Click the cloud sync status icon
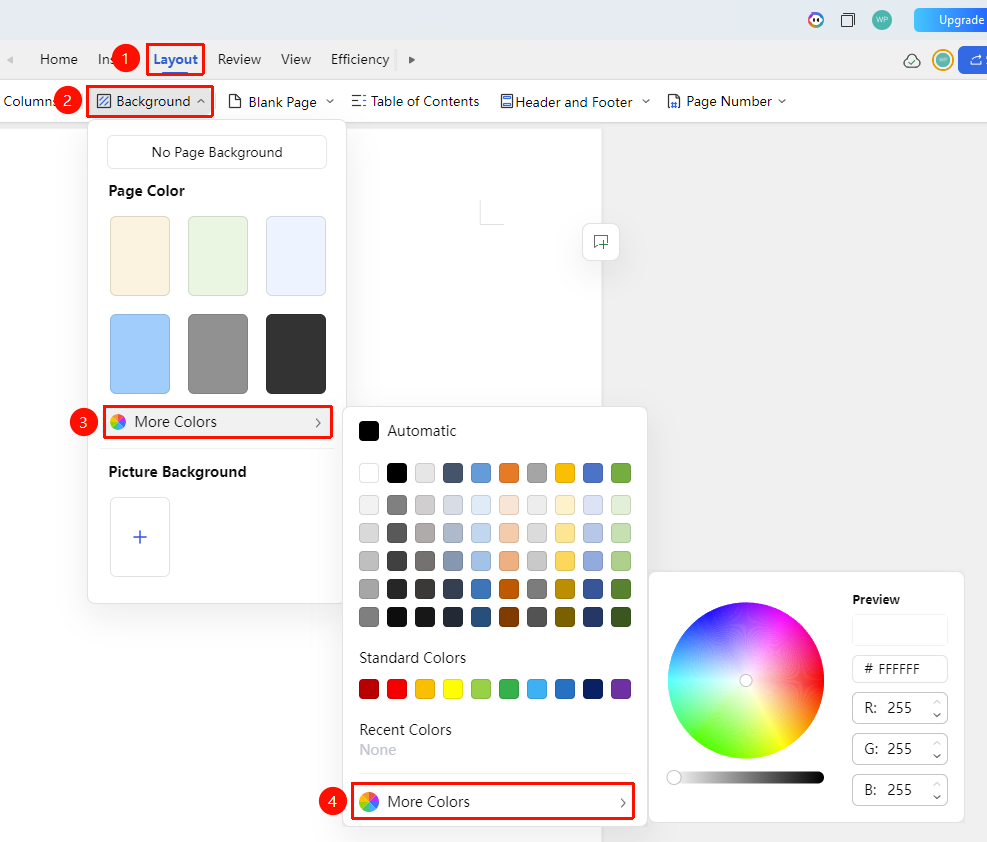 coord(912,60)
